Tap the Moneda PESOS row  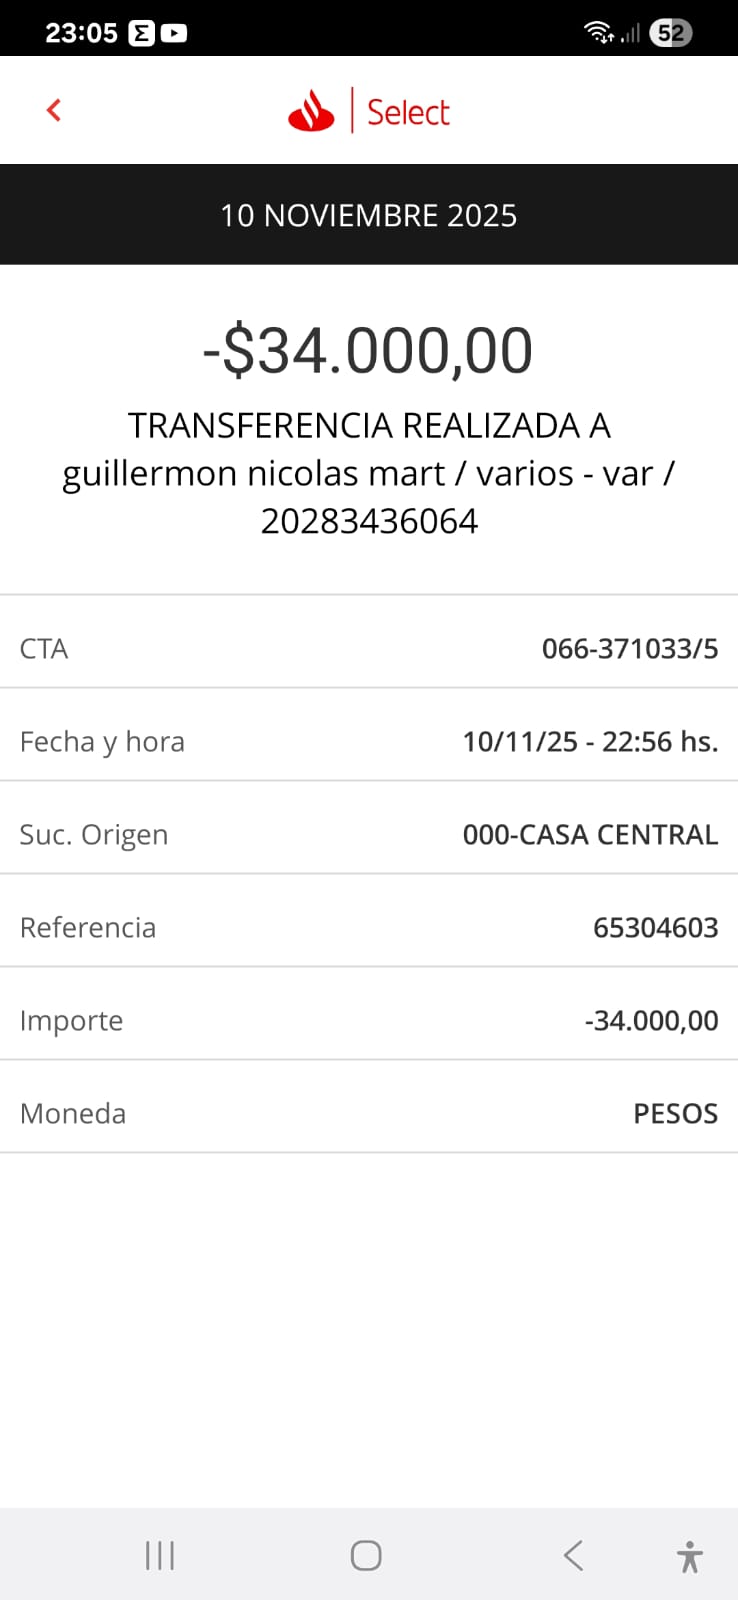(x=369, y=1114)
